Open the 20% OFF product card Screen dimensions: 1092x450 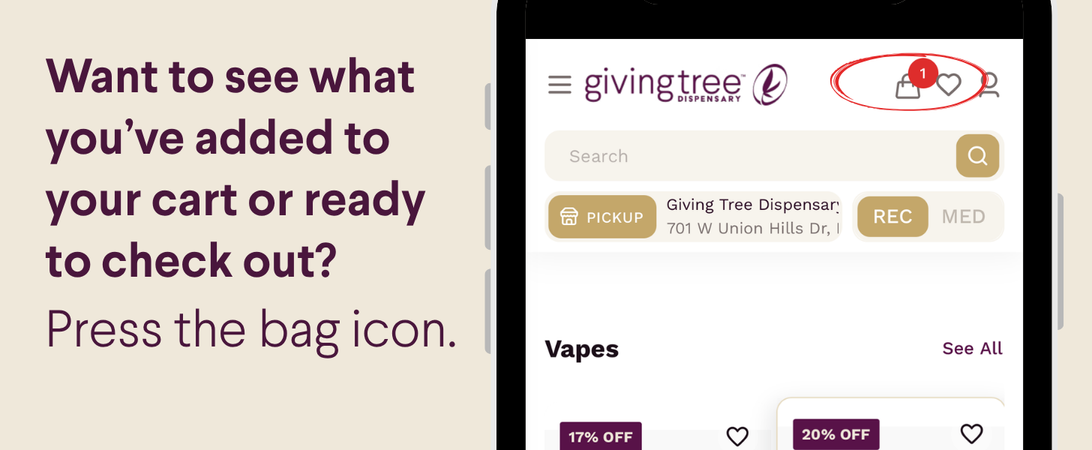(891, 424)
